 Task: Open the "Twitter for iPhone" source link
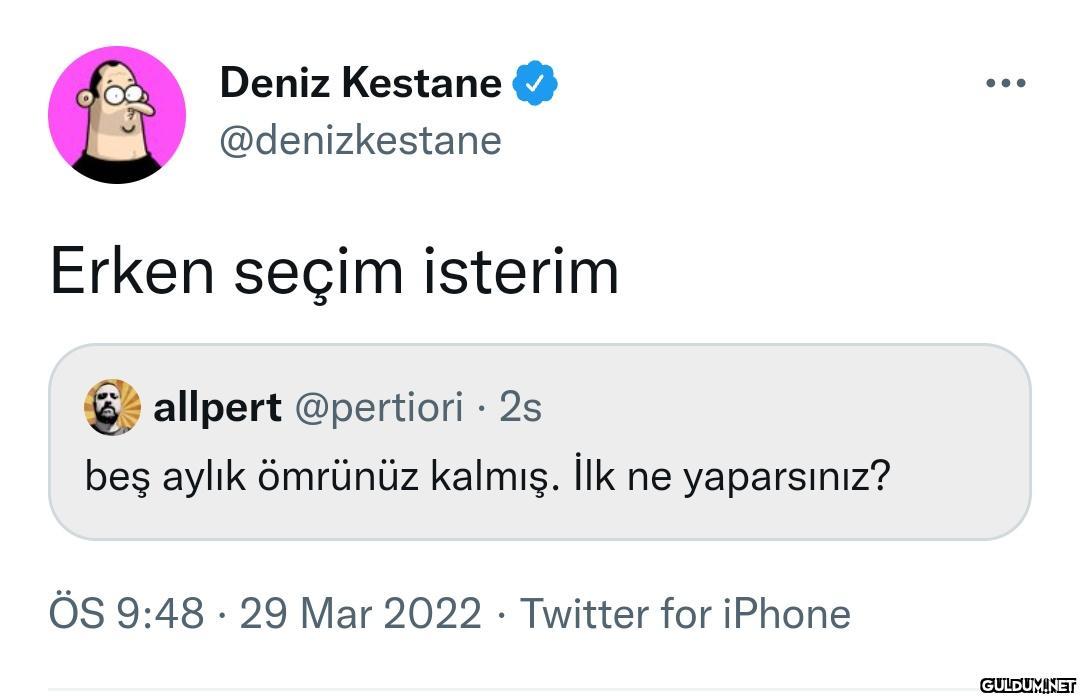click(685, 613)
